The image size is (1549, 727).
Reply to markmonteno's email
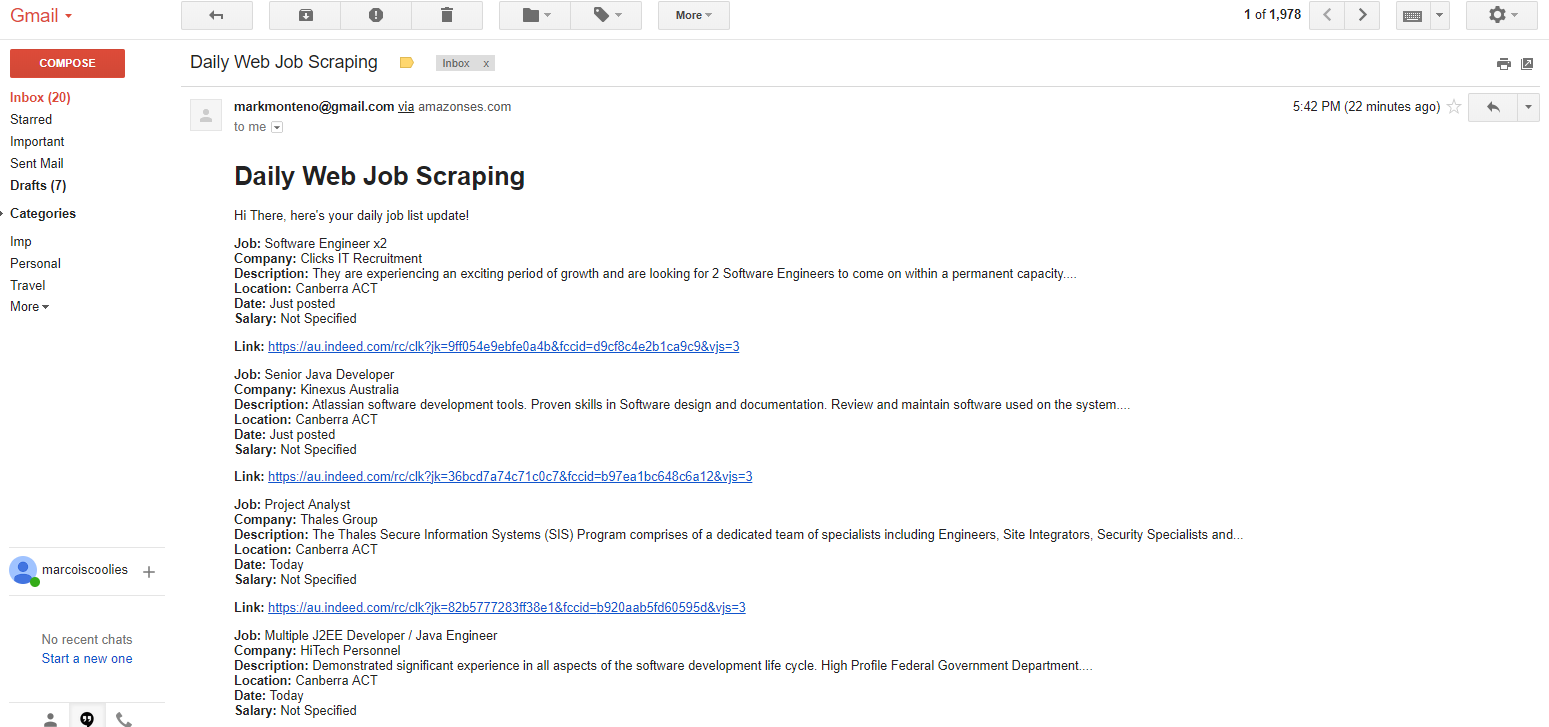point(1492,107)
